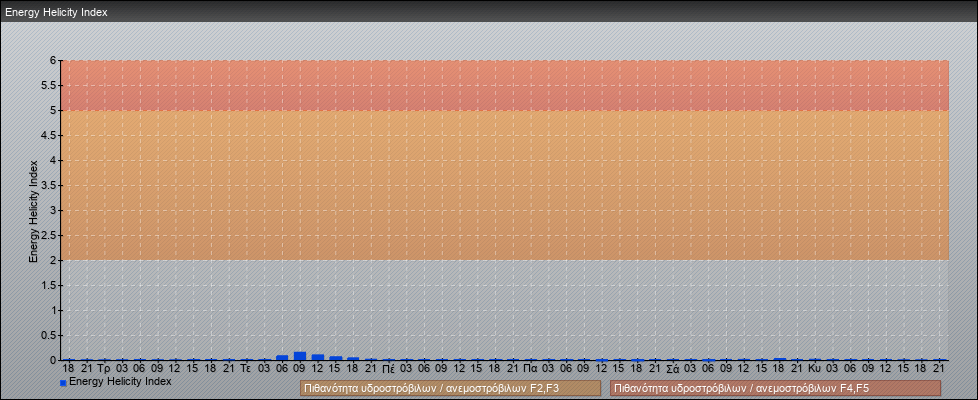This screenshot has width=978, height=400.
Task: Click the first '18' hour label on x-axis
Action: tap(68, 368)
